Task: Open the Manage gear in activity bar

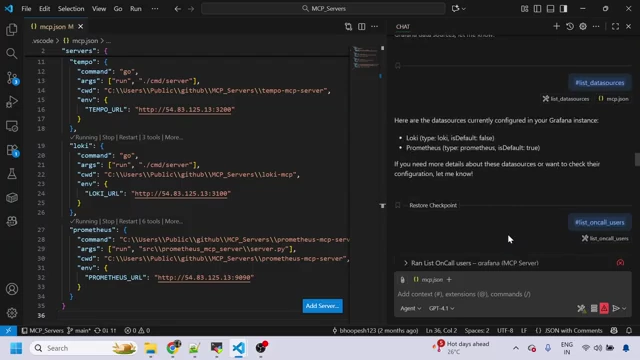Action: [x=12, y=313]
